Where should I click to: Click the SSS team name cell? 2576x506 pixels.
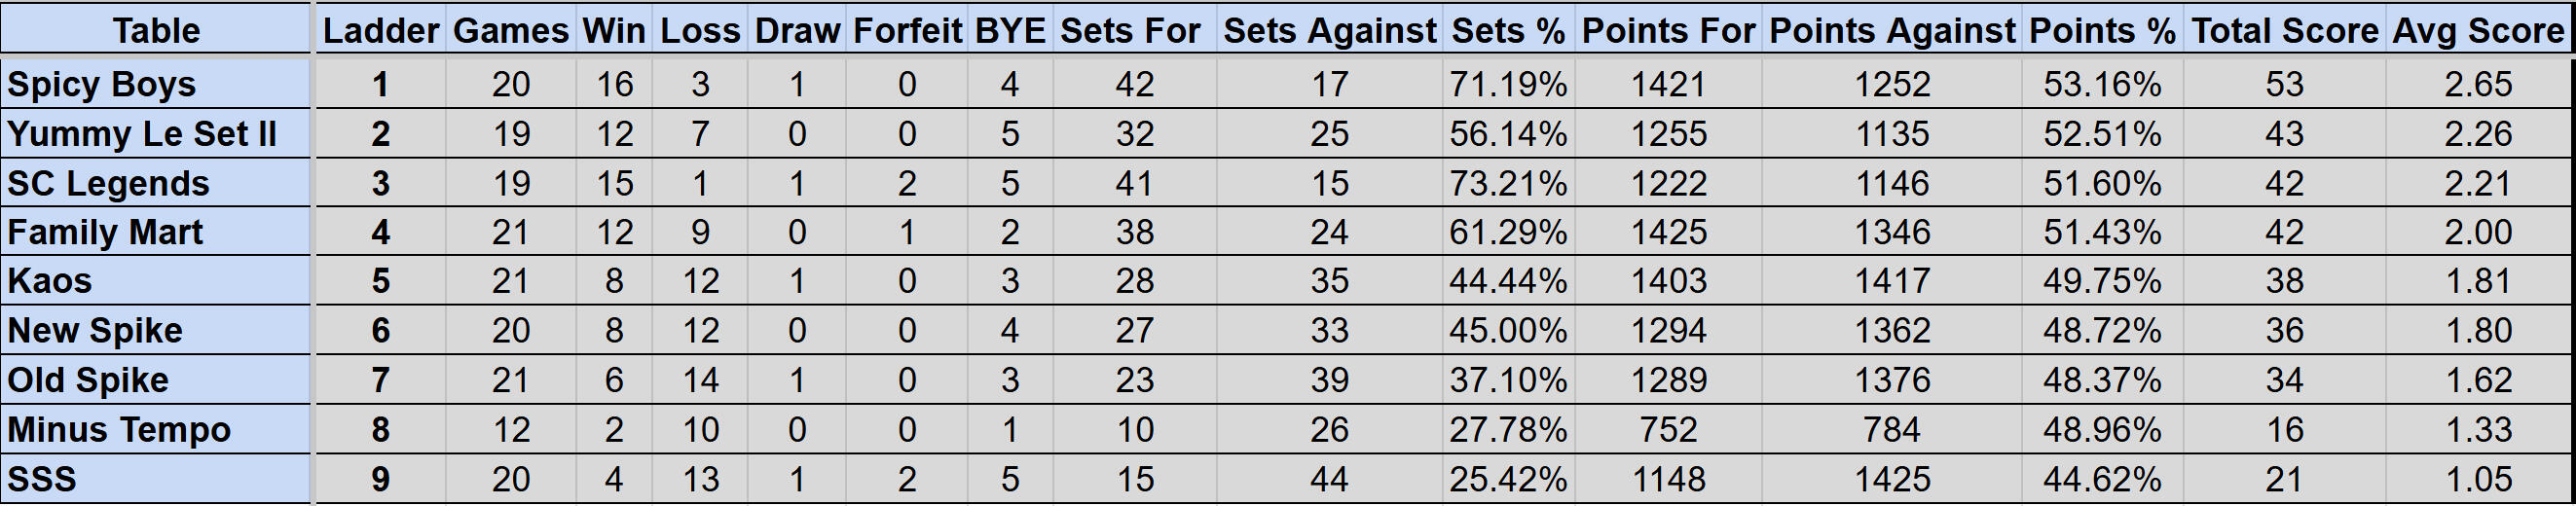pos(155,479)
